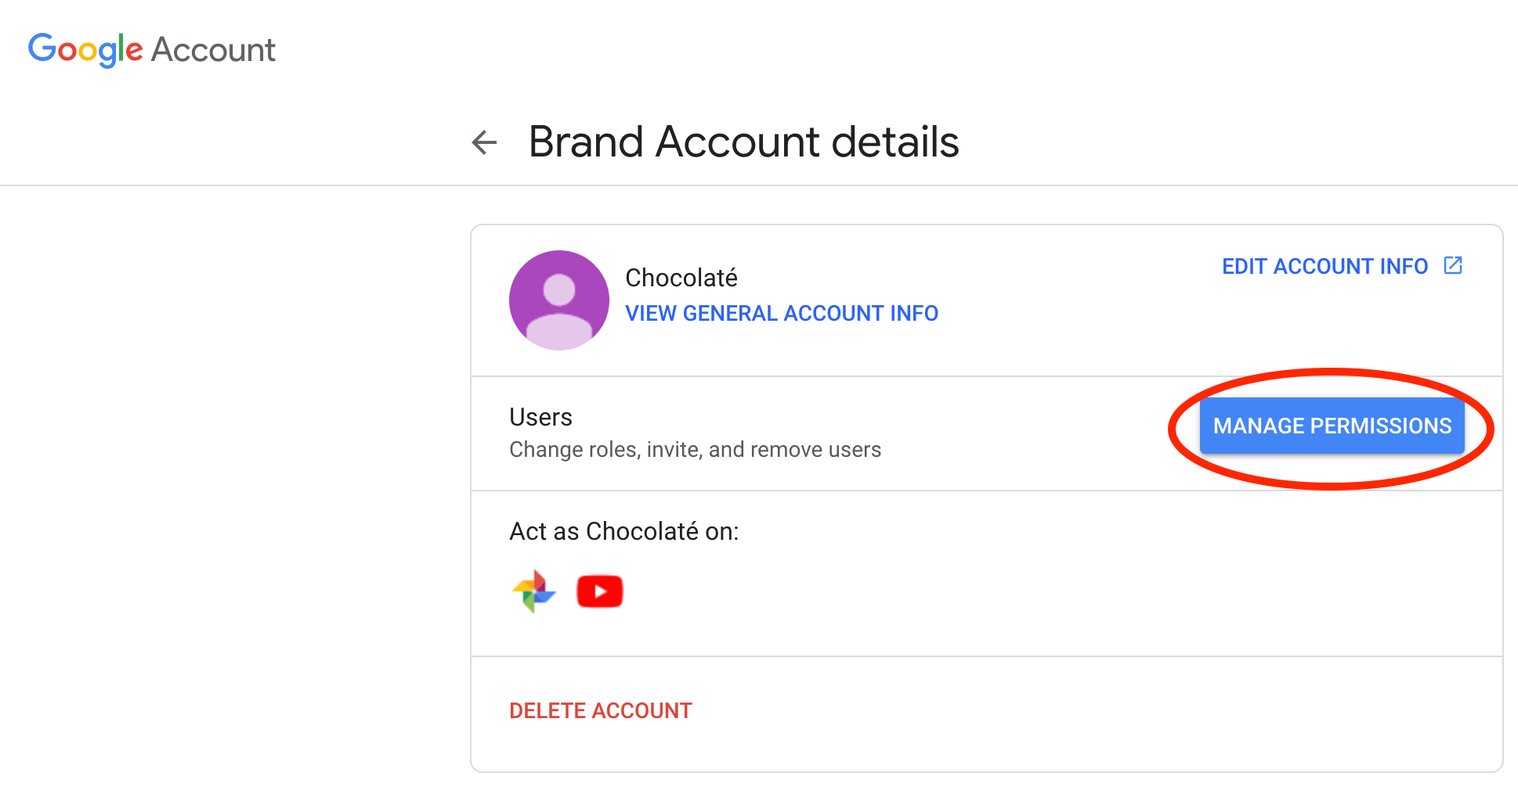The image size is (1518, 787).
Task: Click the Users section label
Action: tap(541, 417)
